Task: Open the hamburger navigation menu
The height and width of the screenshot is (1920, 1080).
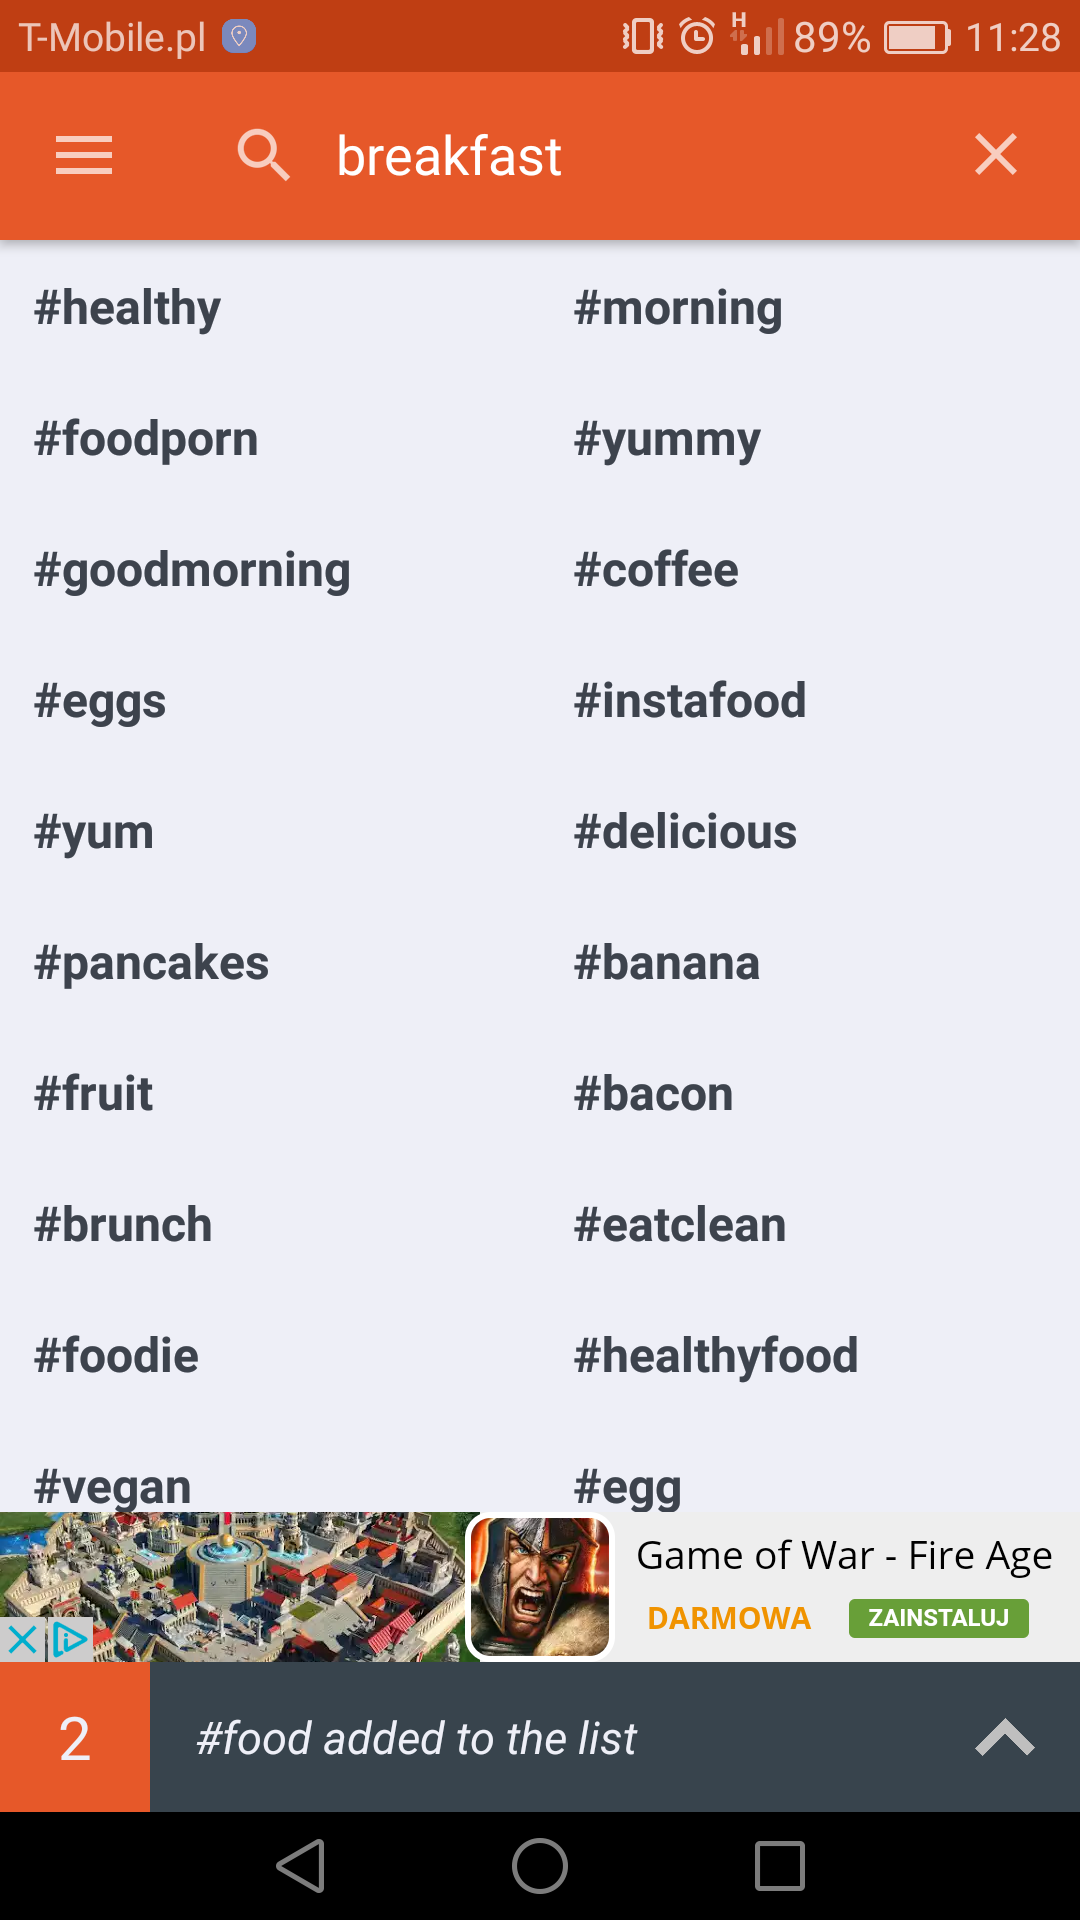Action: coord(84,156)
